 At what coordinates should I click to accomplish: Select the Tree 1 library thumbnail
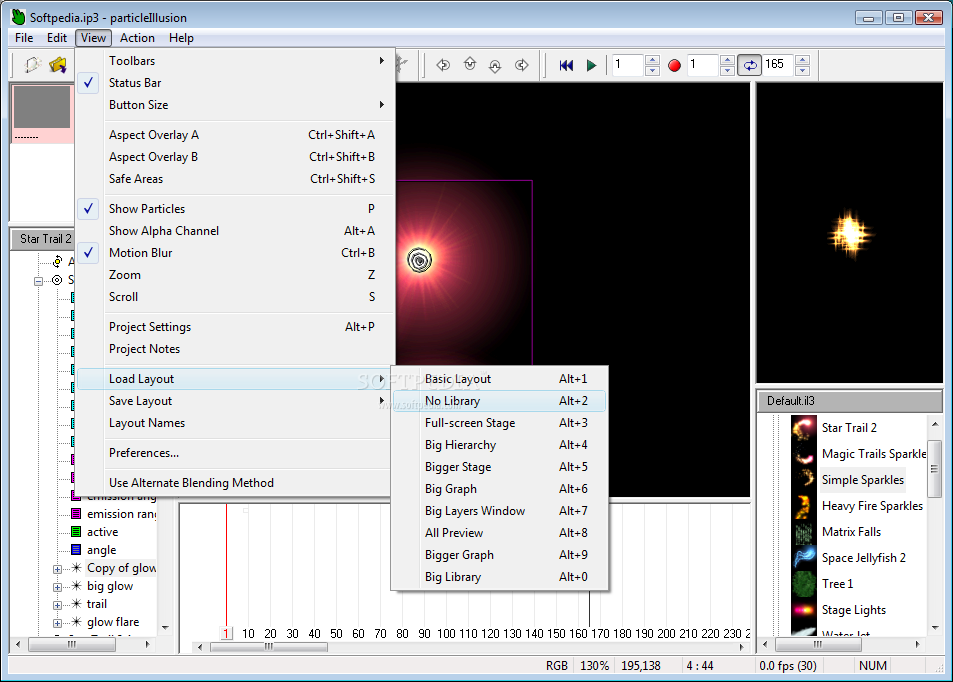(x=803, y=584)
